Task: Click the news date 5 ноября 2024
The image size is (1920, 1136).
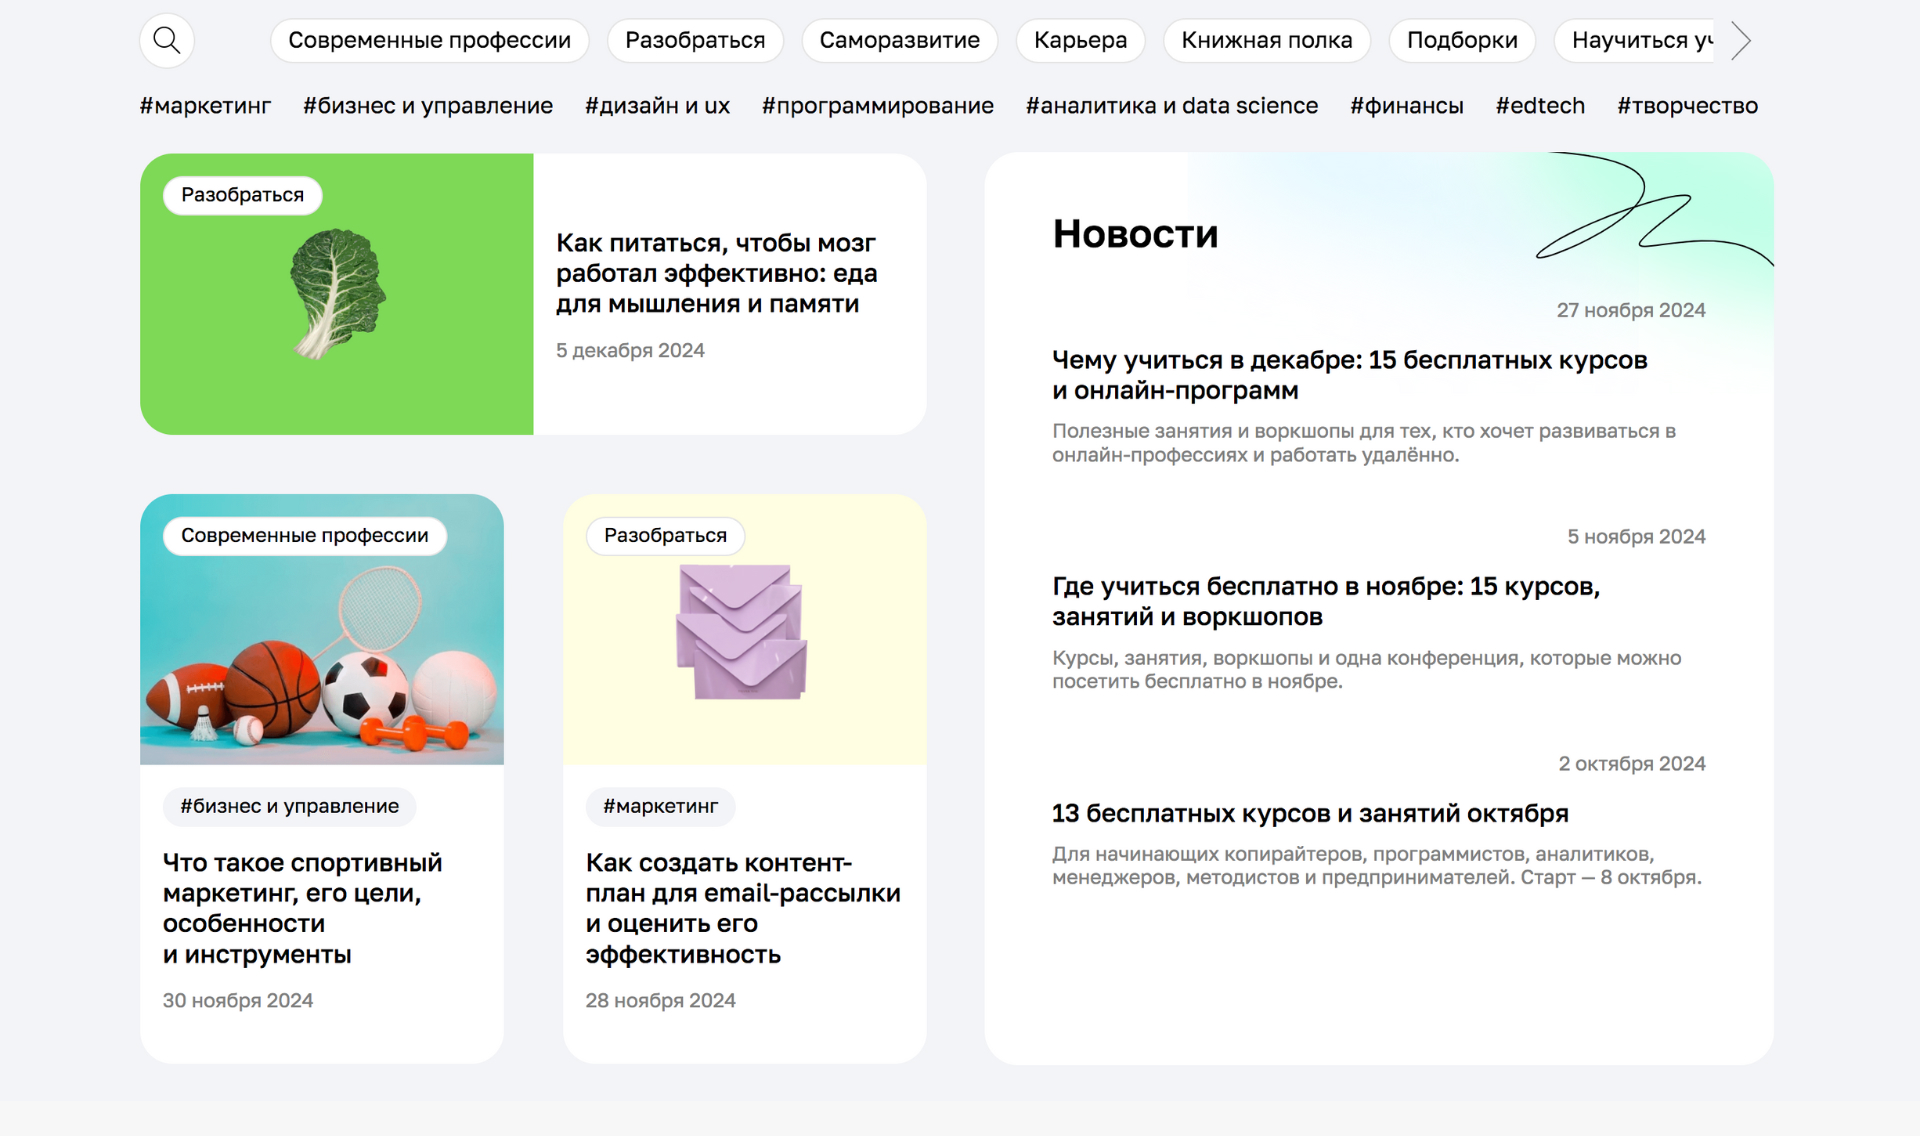Action: 1636,537
